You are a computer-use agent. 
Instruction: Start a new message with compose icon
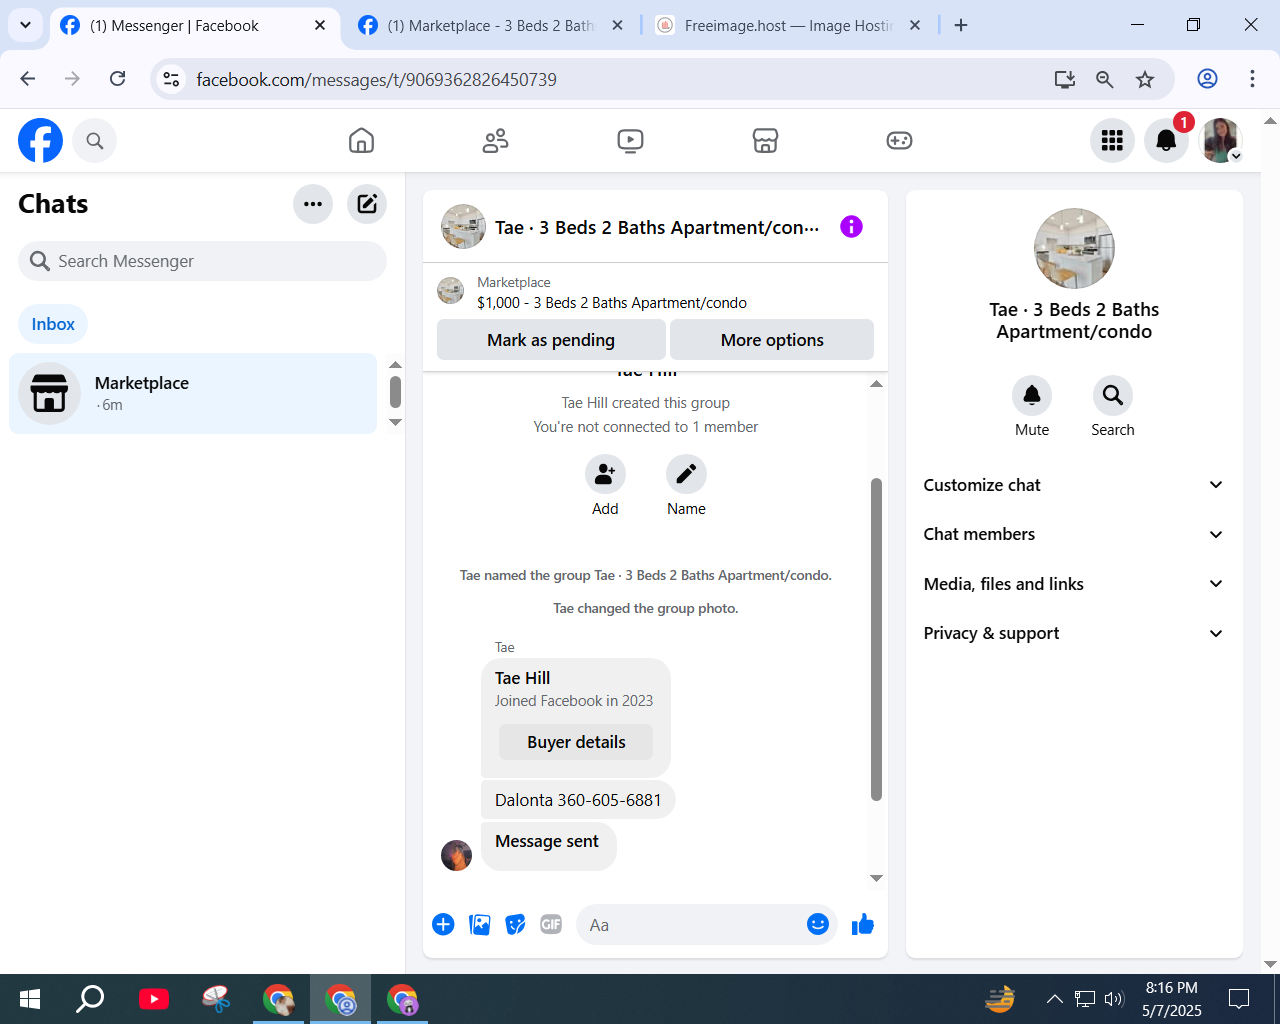[x=367, y=204]
